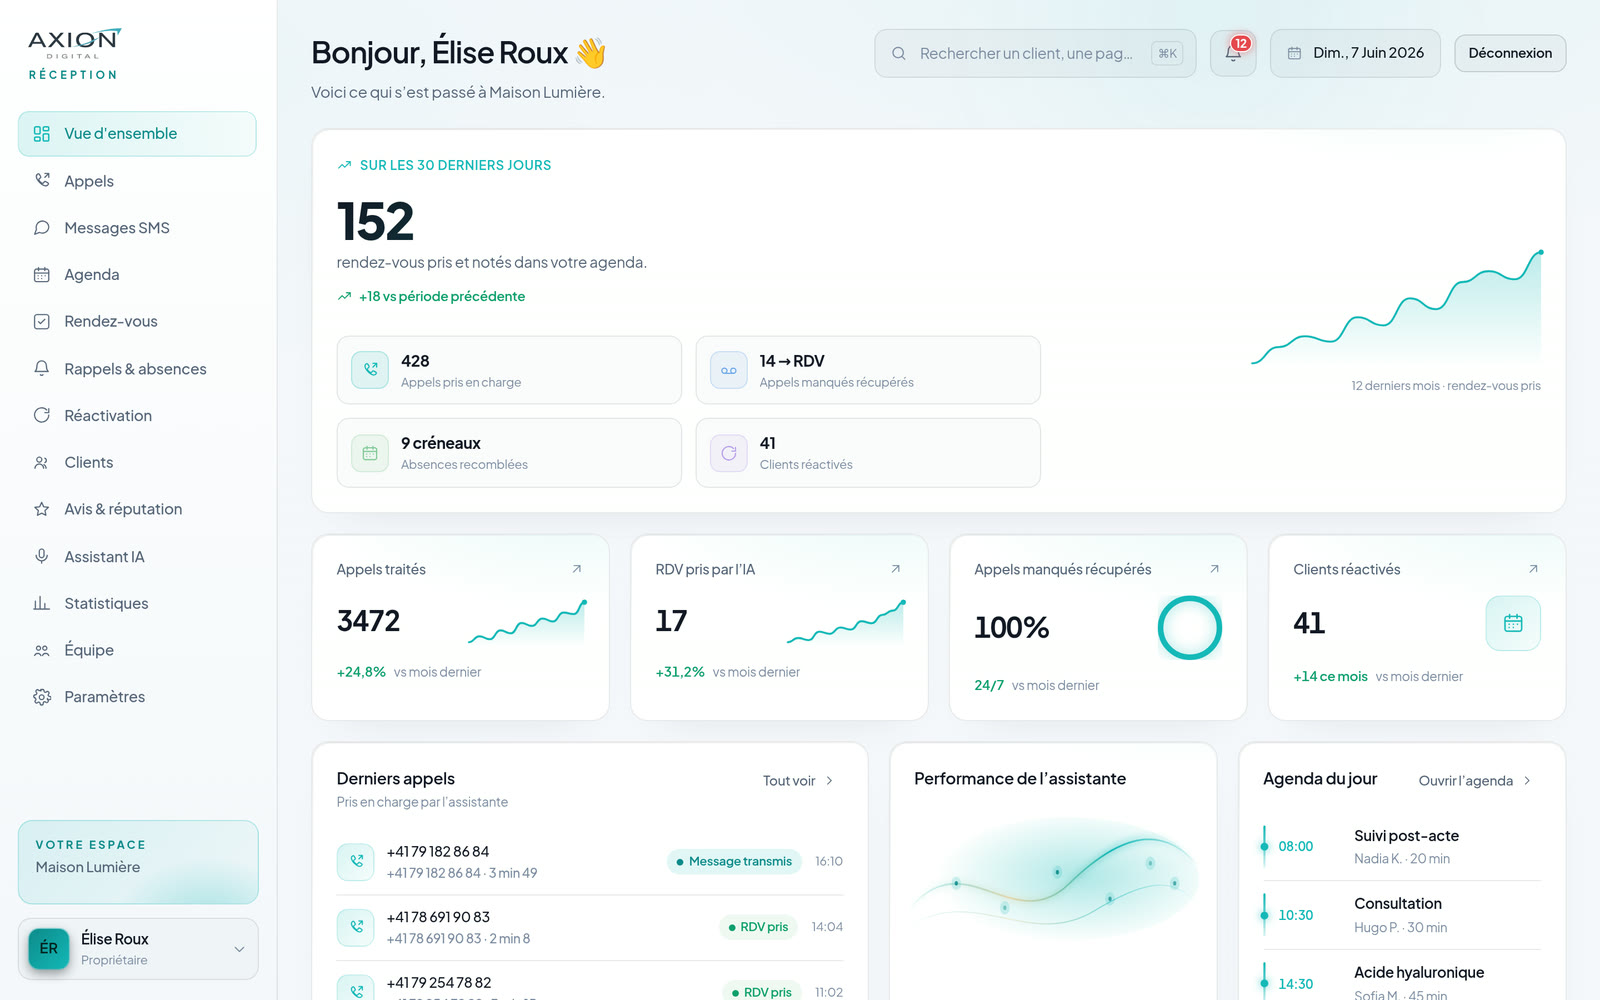Screen dimensions: 1600x1000
Task: Click the 12 derniers mois rendez-vous chart
Action: [x=1396, y=308]
